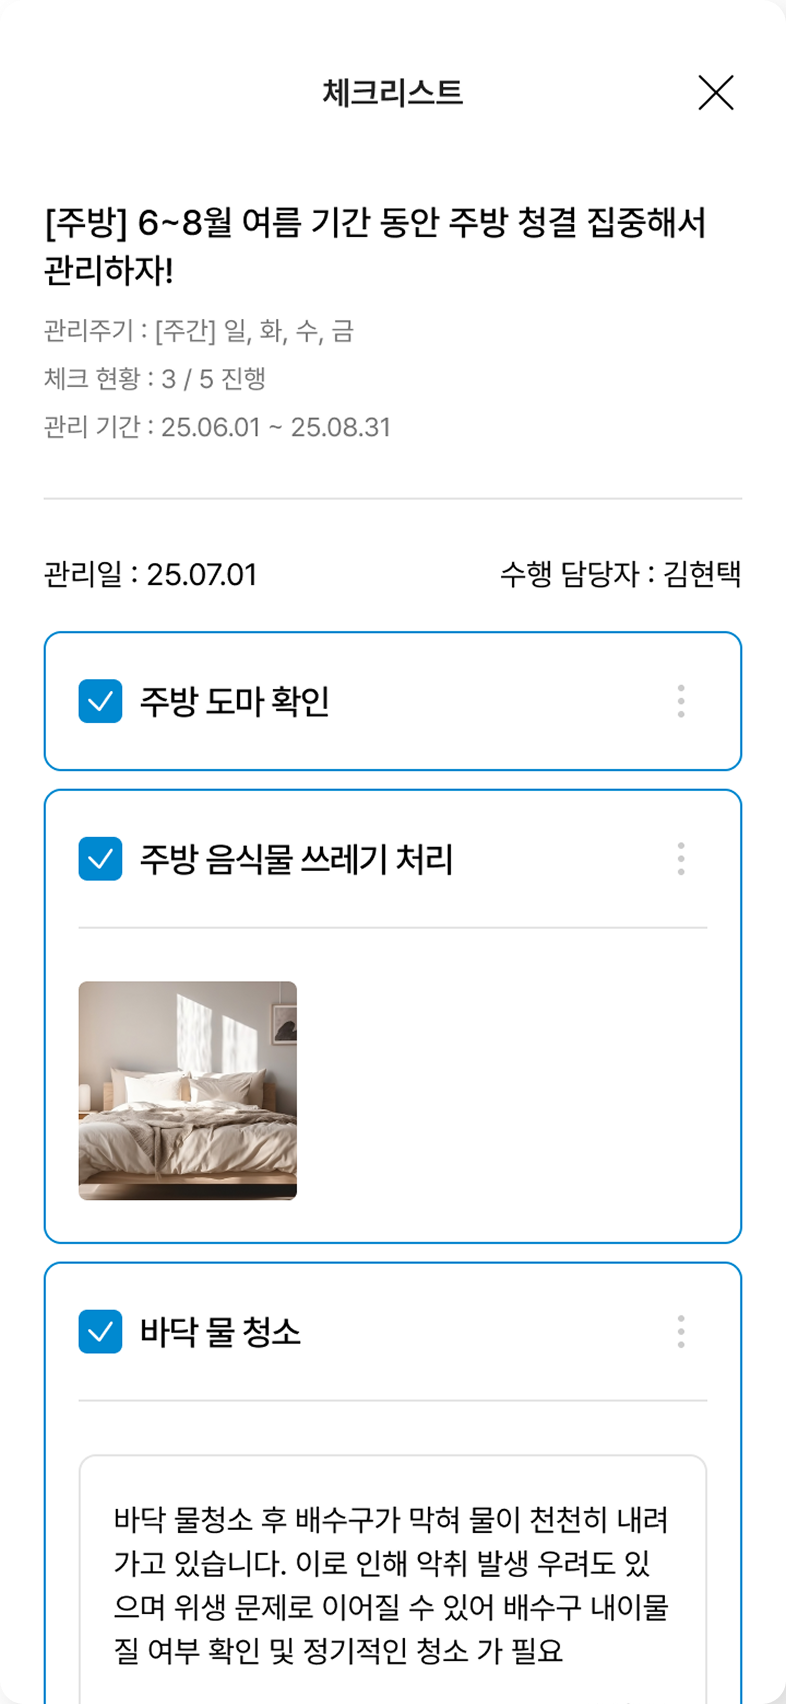Open the kebab menu for 바닥 물 청소
This screenshot has height=1704, width=786.
click(x=681, y=1331)
